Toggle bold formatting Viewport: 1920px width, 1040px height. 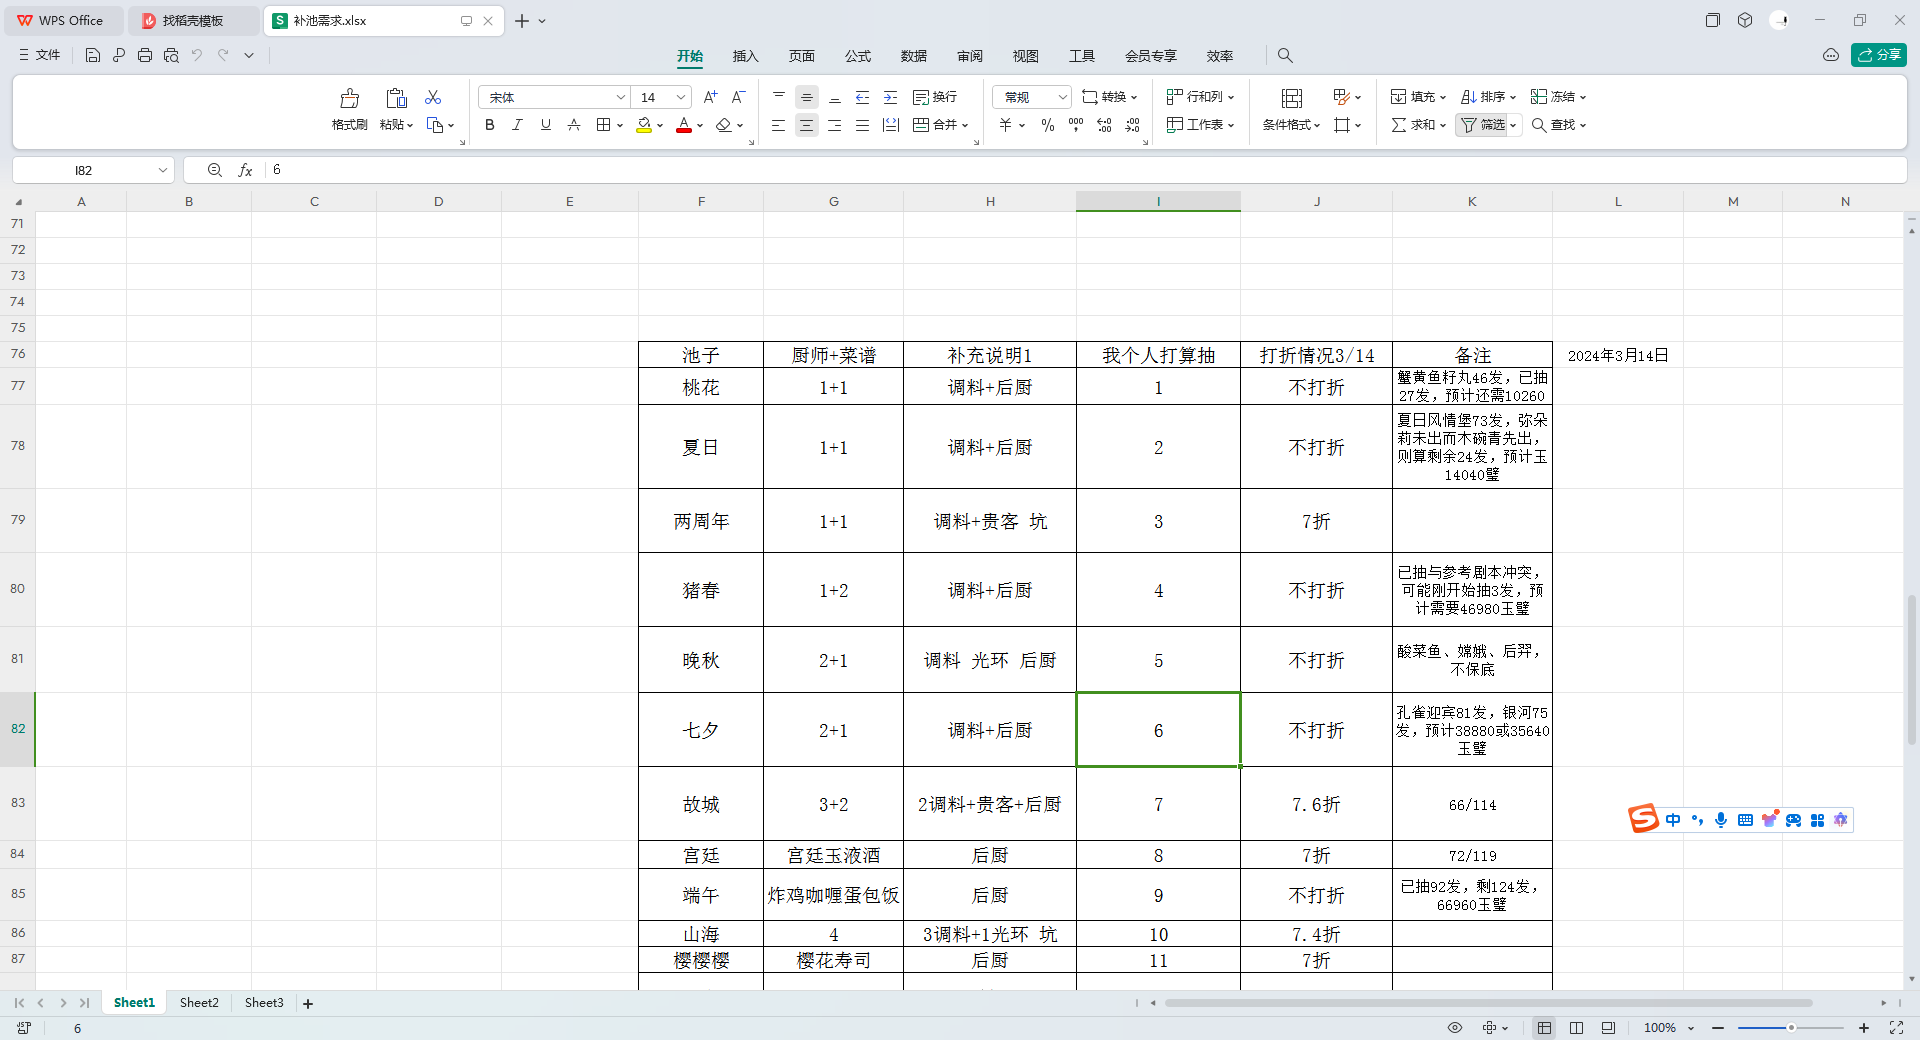pos(490,125)
